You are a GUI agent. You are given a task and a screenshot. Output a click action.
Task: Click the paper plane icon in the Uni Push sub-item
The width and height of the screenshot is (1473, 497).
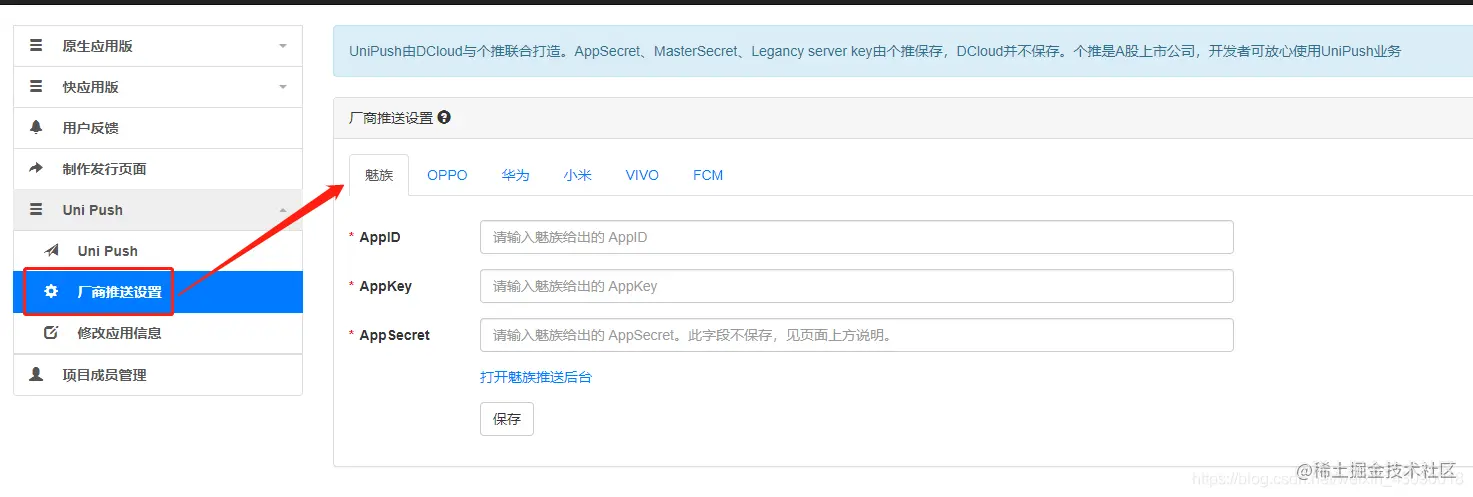pos(52,250)
